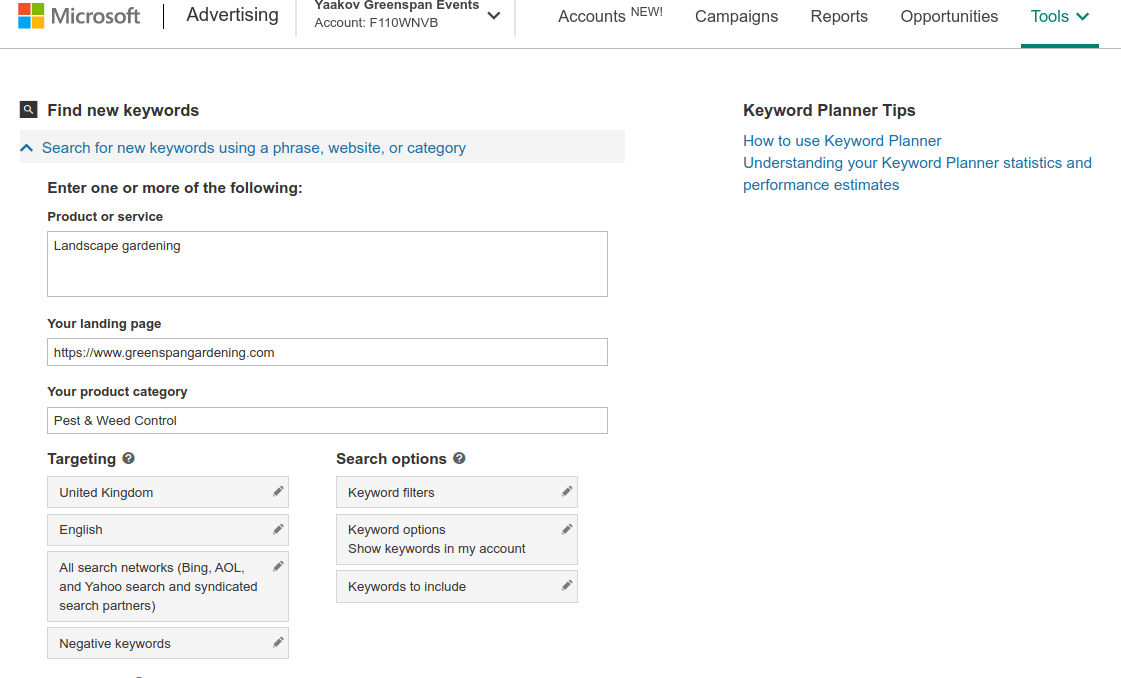Open the Search options help icon

tap(459, 458)
